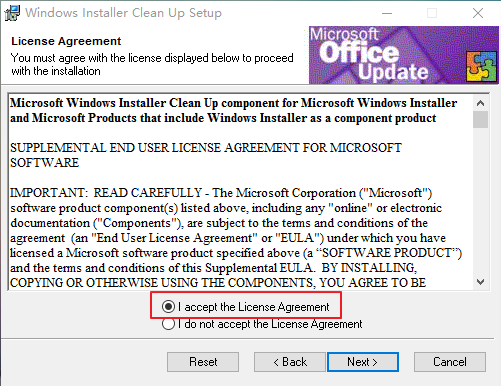Close the Windows Installer Clean Up Setup window

[478, 13]
